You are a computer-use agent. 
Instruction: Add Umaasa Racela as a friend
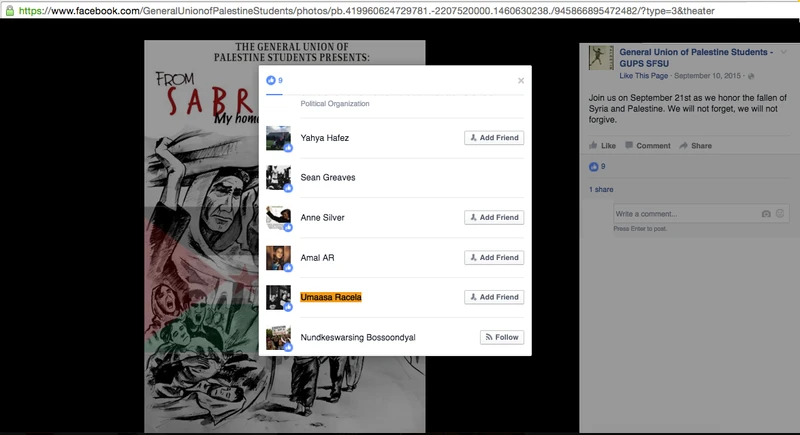coord(494,297)
